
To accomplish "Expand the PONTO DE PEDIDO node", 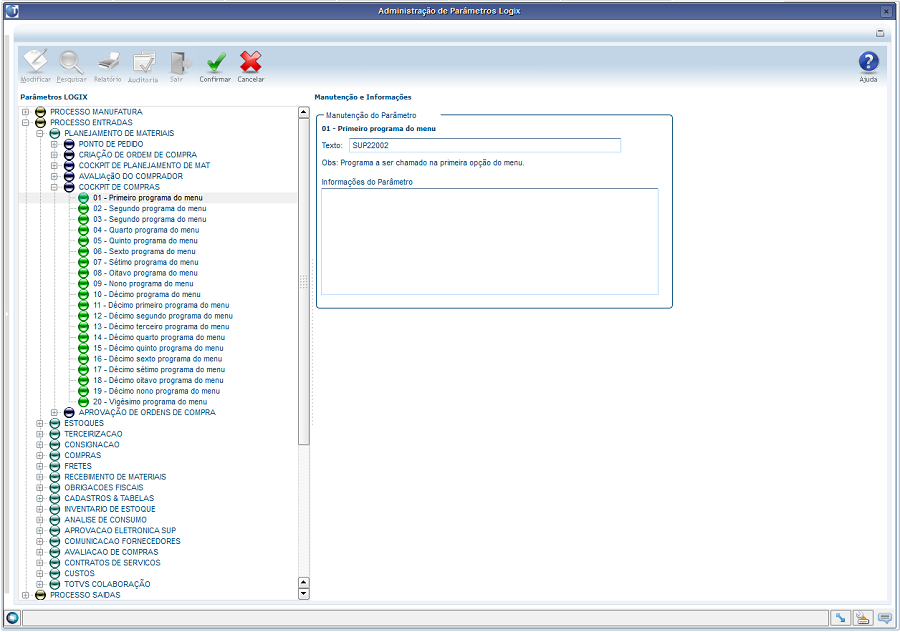I will click(54, 144).
